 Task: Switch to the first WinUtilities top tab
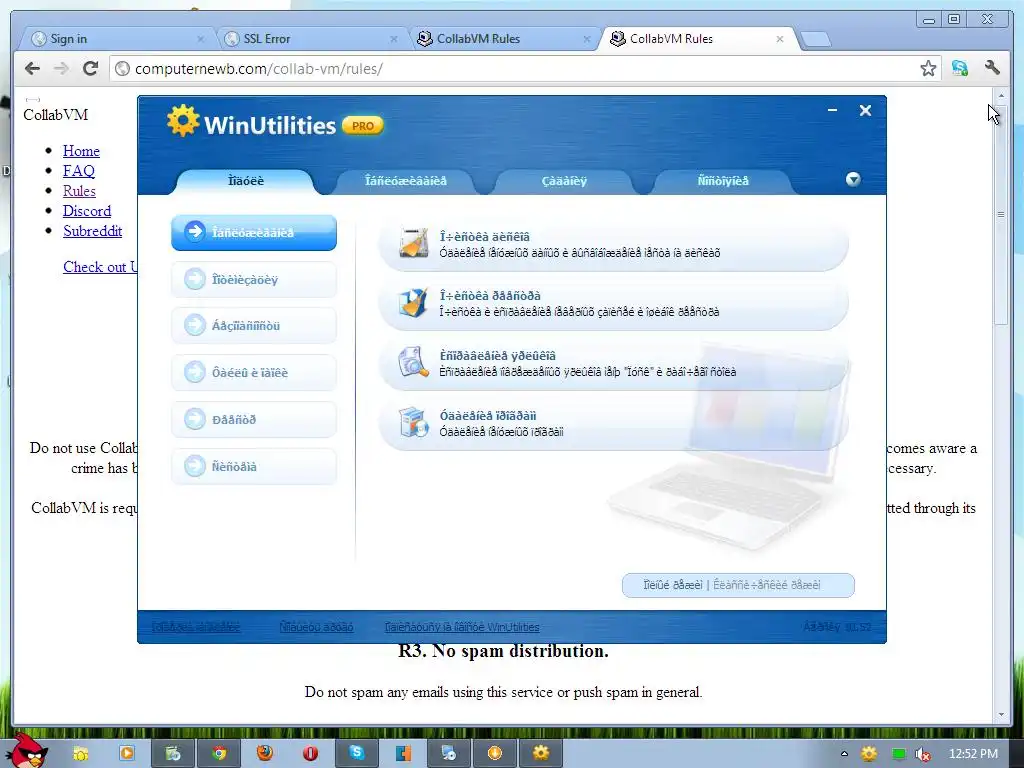246,181
